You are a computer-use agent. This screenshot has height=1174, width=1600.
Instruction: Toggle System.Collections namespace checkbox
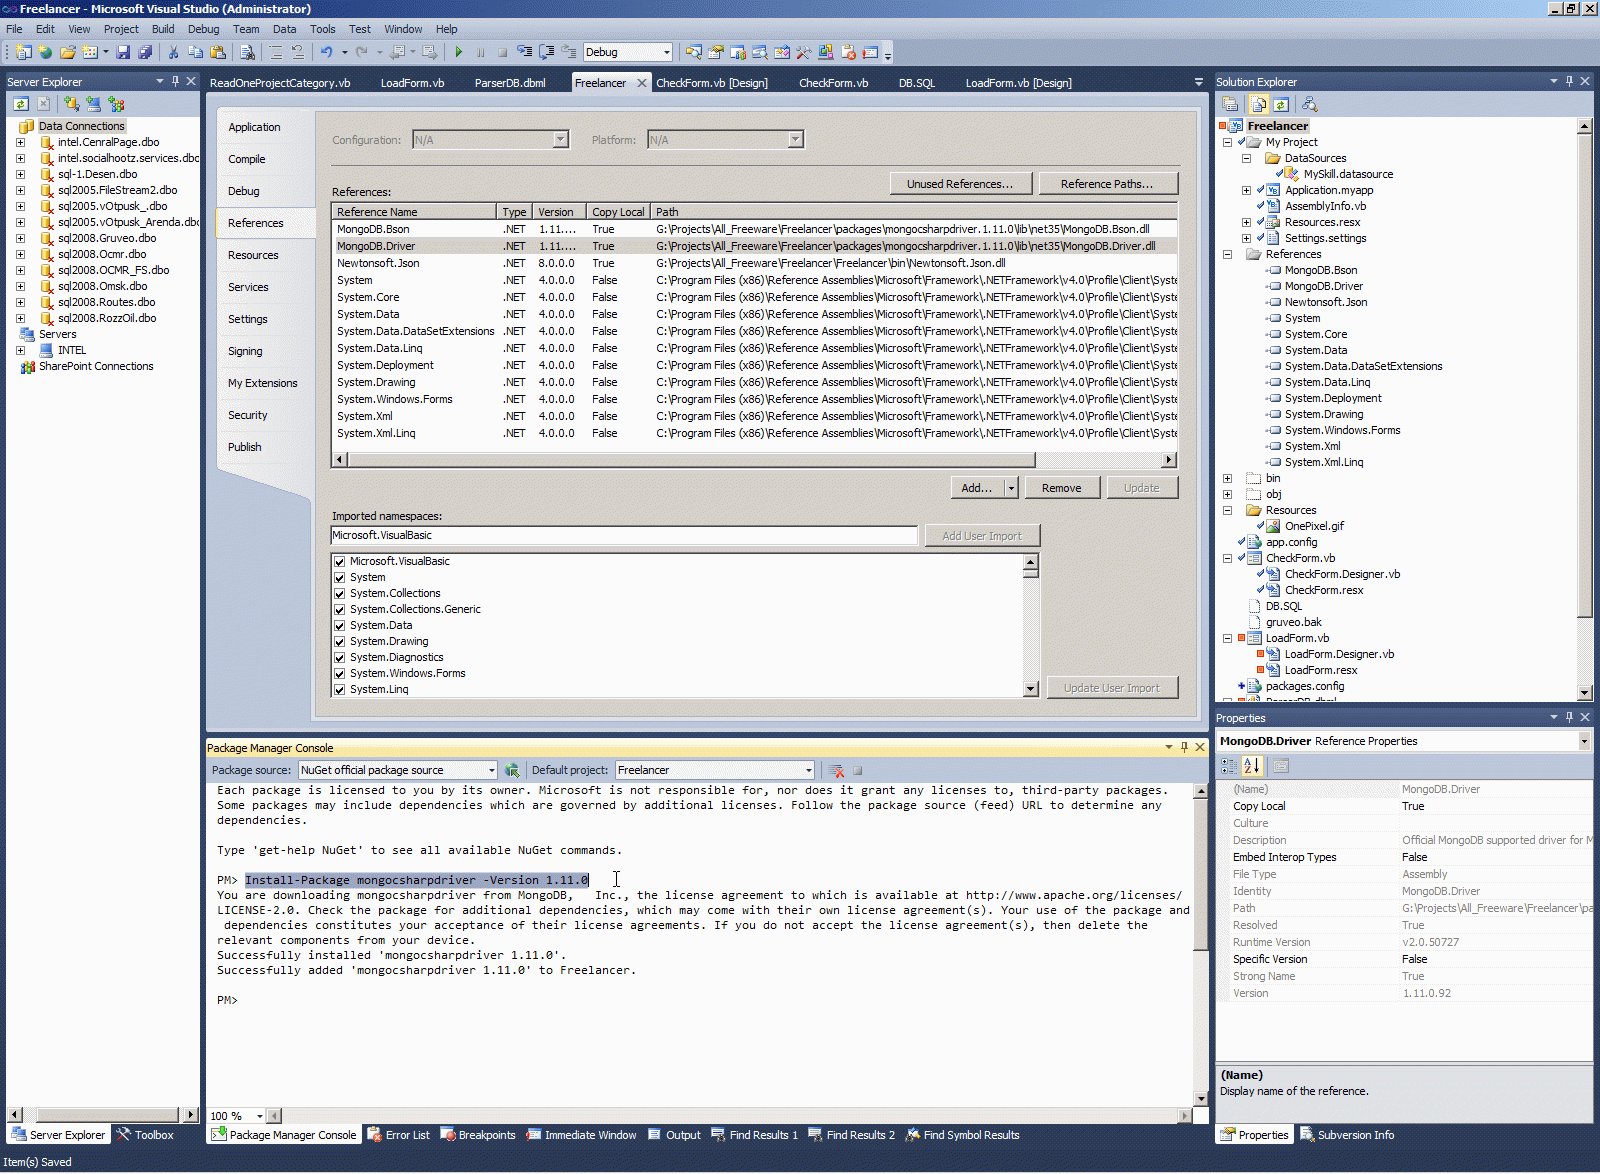point(339,594)
